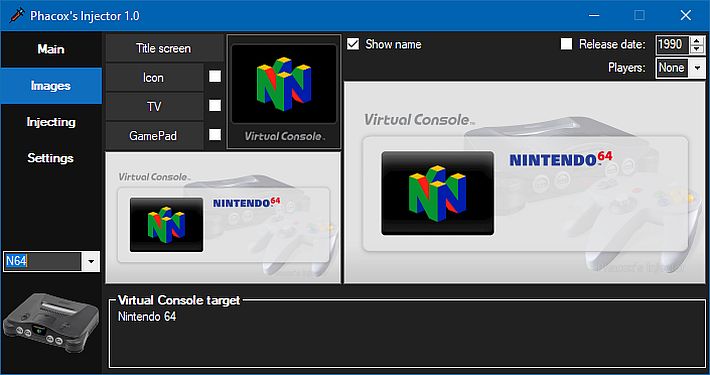Click the 'Virtual Console target' group label
The image size is (710, 375).
tap(179, 300)
